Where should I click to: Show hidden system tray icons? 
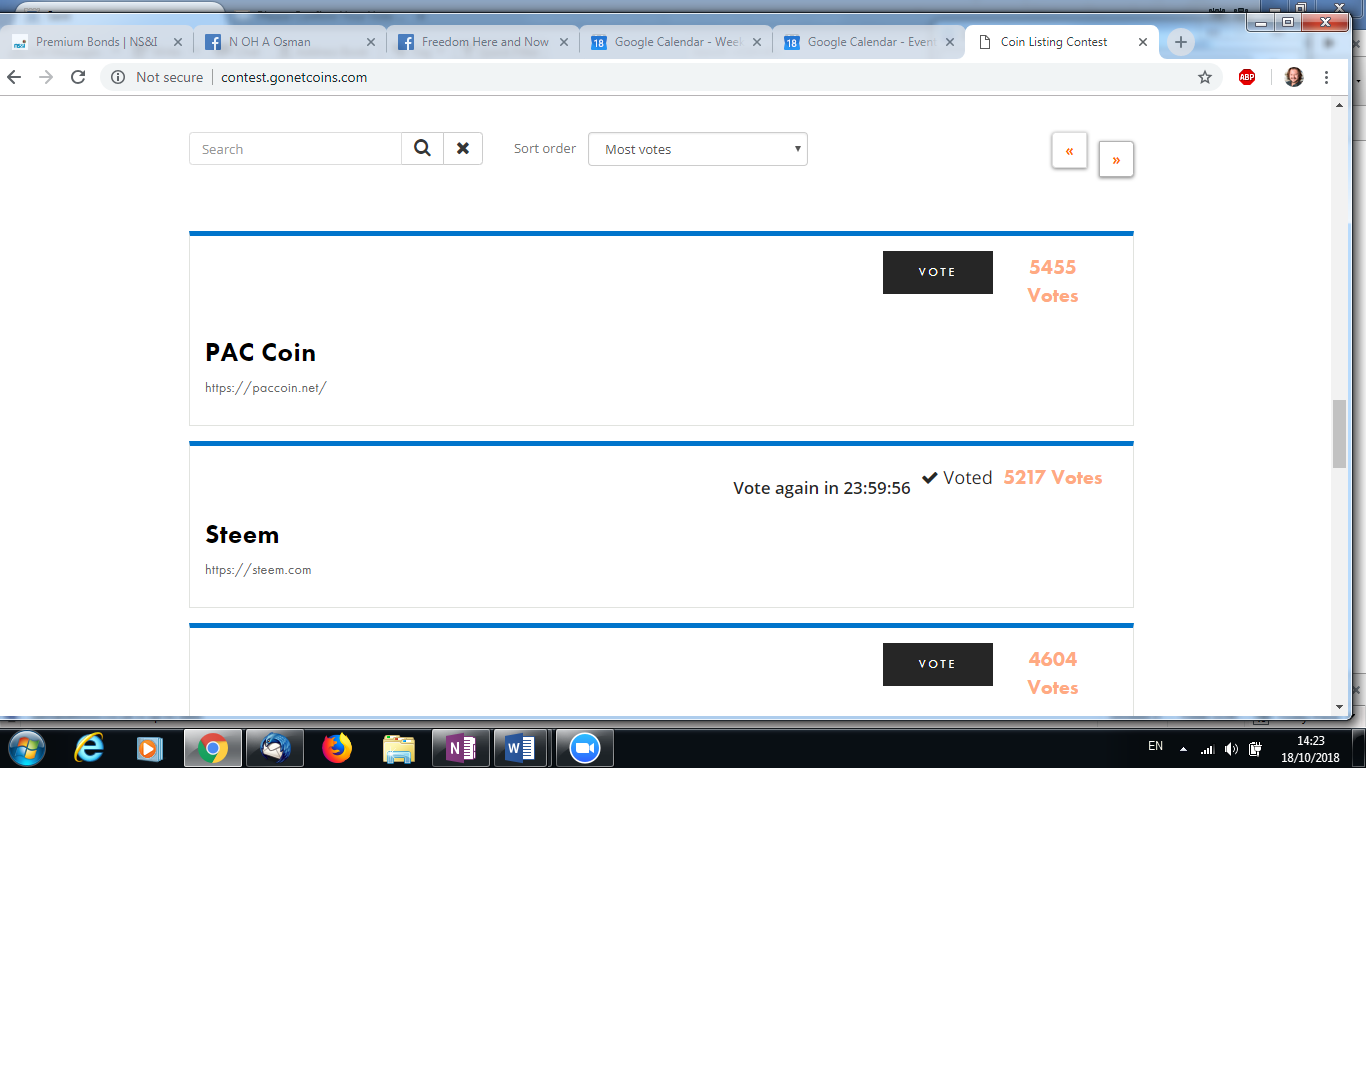(1183, 749)
